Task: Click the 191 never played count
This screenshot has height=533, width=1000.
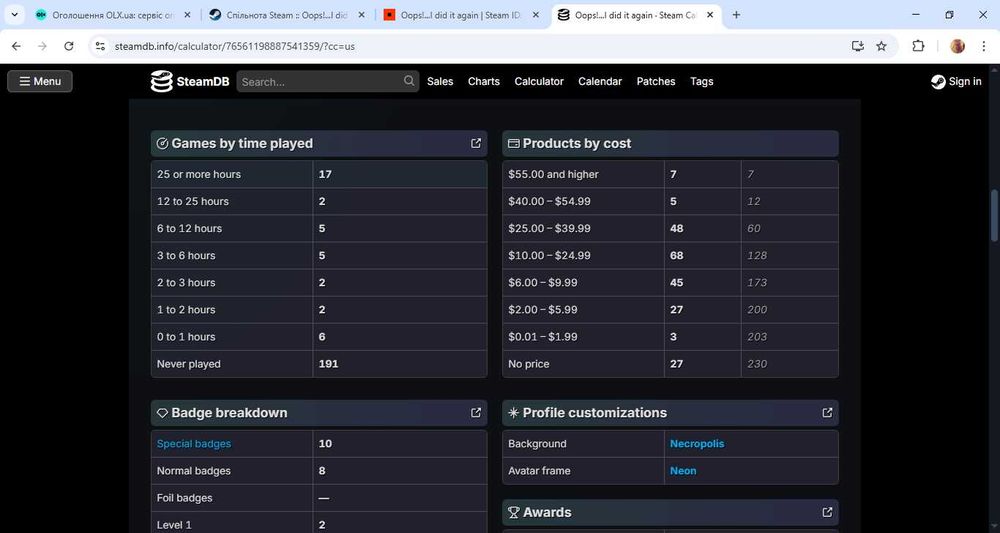Action: (x=328, y=364)
